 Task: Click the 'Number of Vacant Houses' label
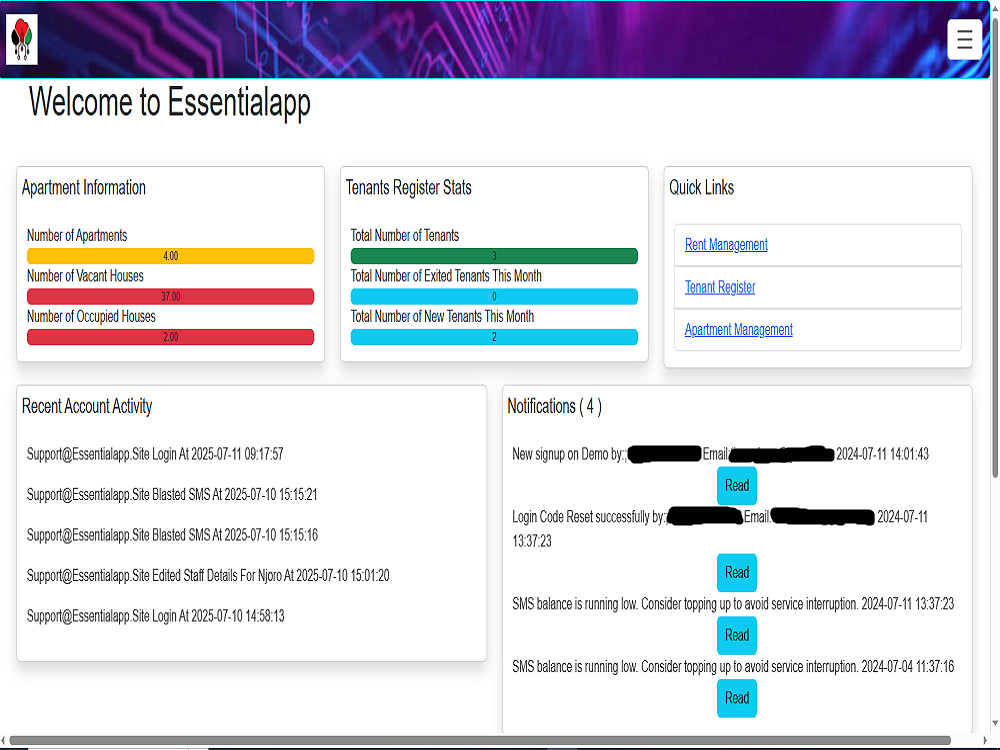(x=85, y=276)
